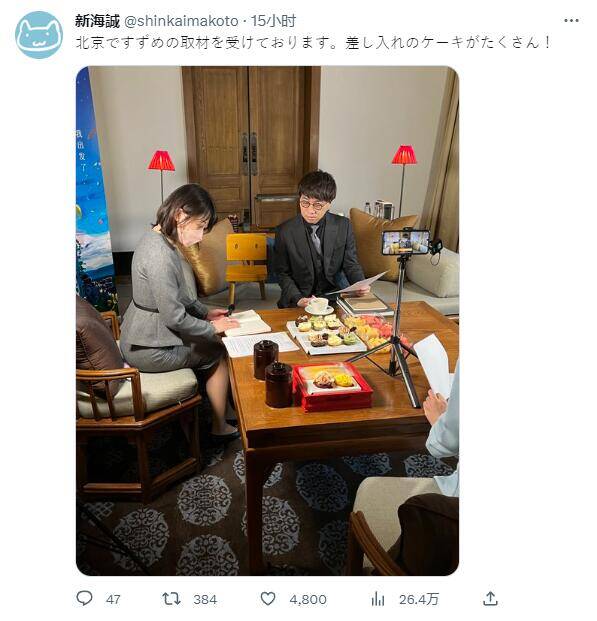Viewport: 597px width, 621px height.
Task: Click the red pastry box in photo
Action: tap(332, 387)
